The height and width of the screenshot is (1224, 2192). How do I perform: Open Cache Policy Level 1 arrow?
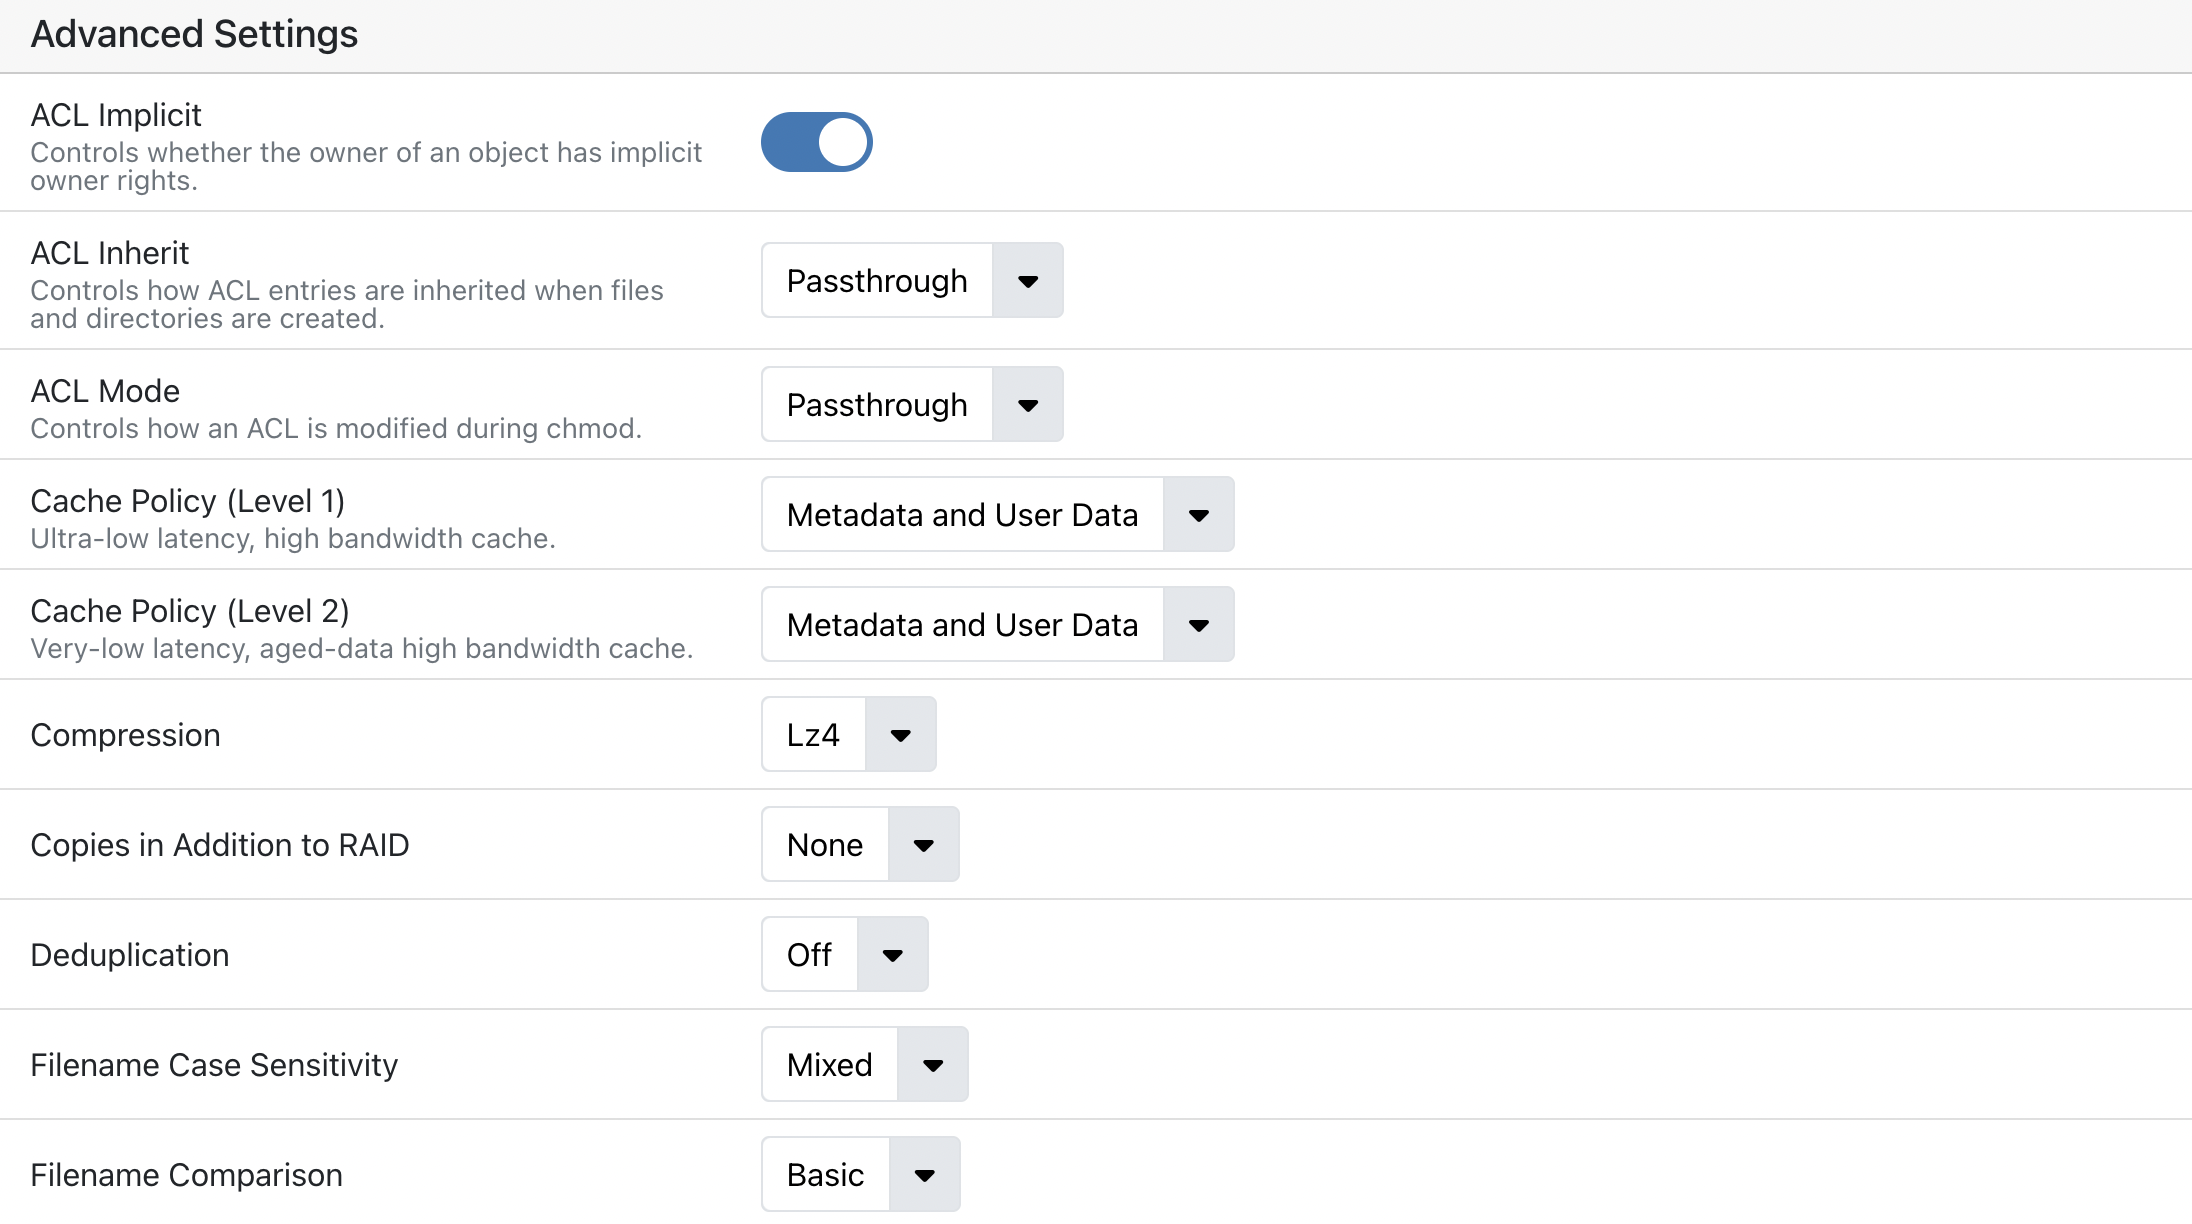click(1198, 515)
